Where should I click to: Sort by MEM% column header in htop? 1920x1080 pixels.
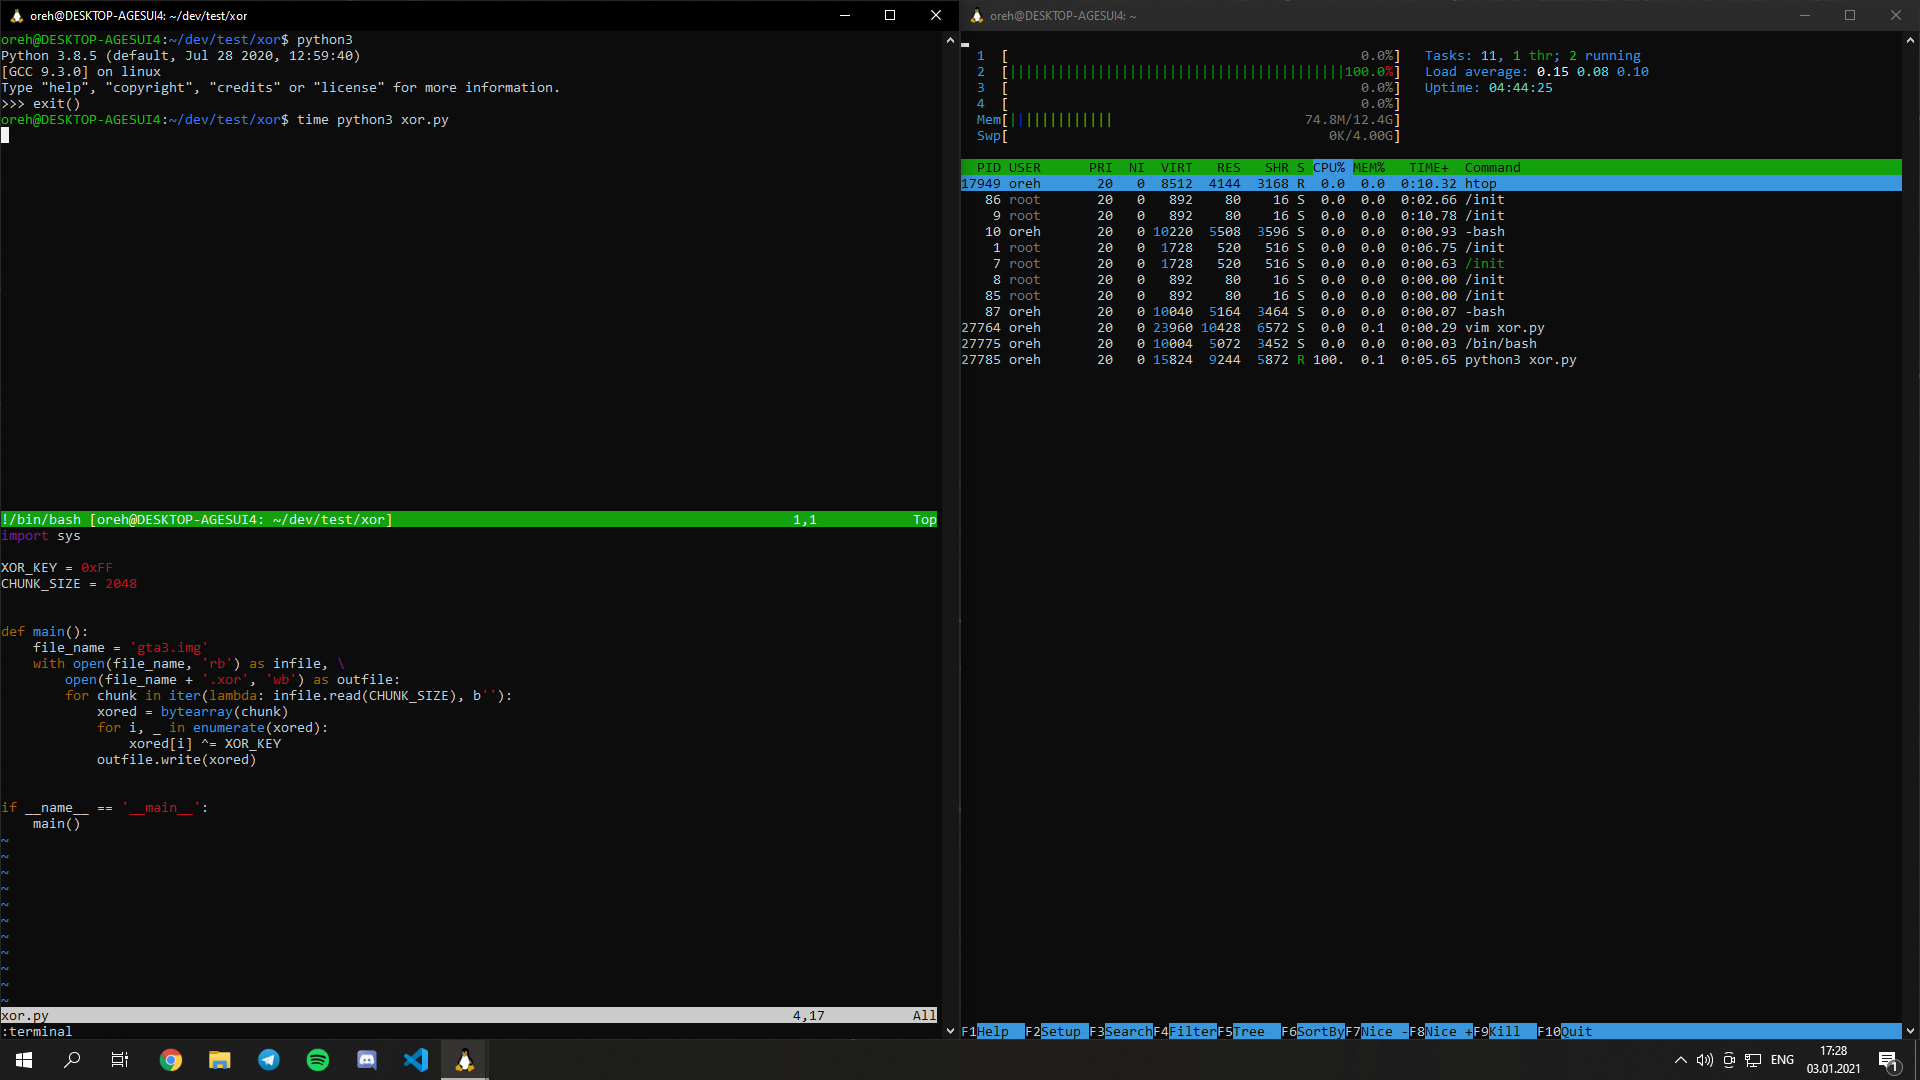pos(1369,167)
